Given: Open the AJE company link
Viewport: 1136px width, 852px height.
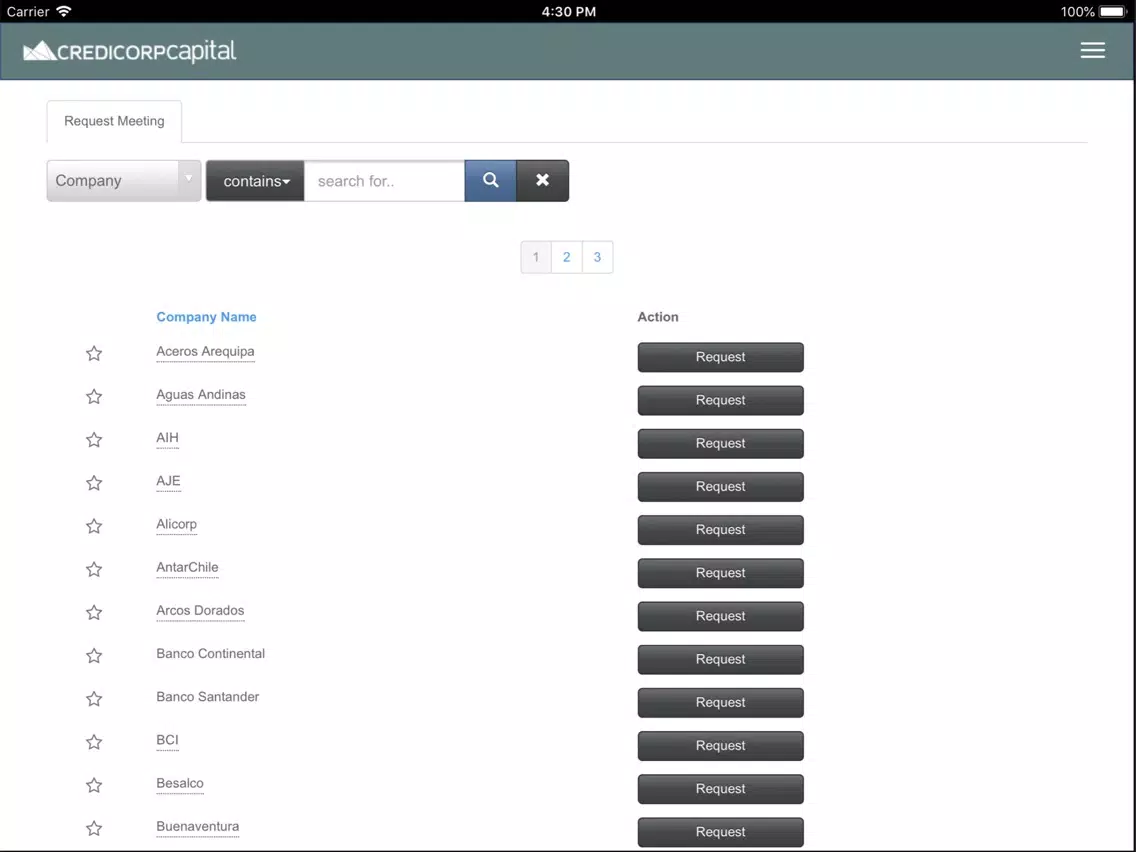Looking at the screenshot, I should (x=168, y=481).
